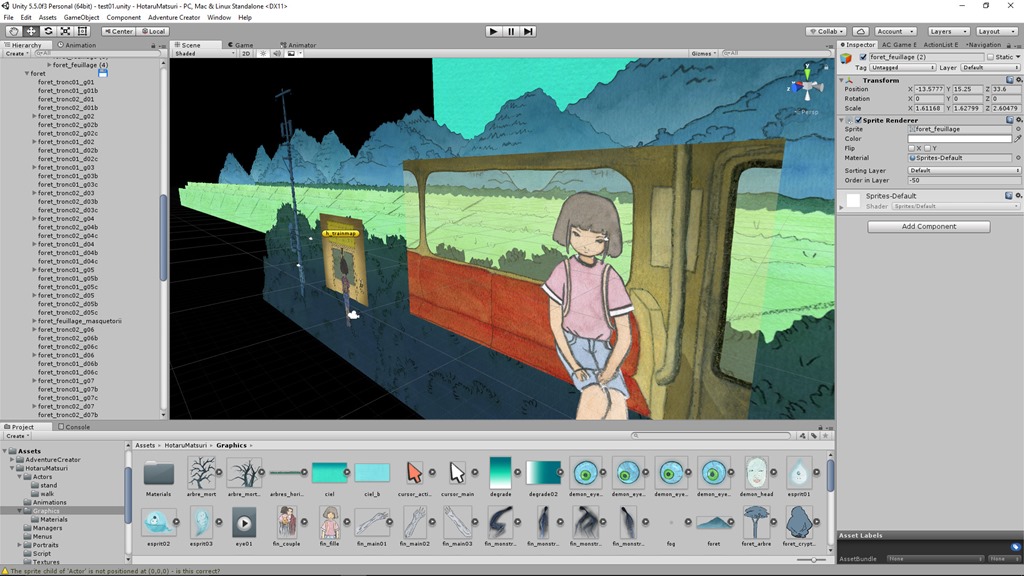Click the white Color field swatch
This screenshot has width=1024, height=576.
pos(959,139)
